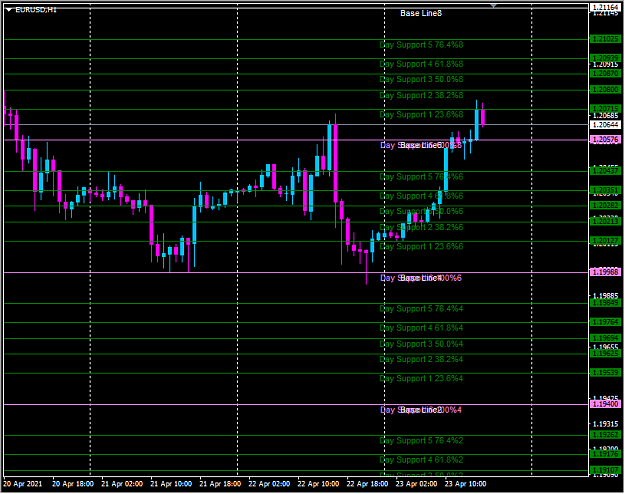Click the Day Support 1 23.6%6 label
This screenshot has width=625, height=494.
(x=421, y=247)
